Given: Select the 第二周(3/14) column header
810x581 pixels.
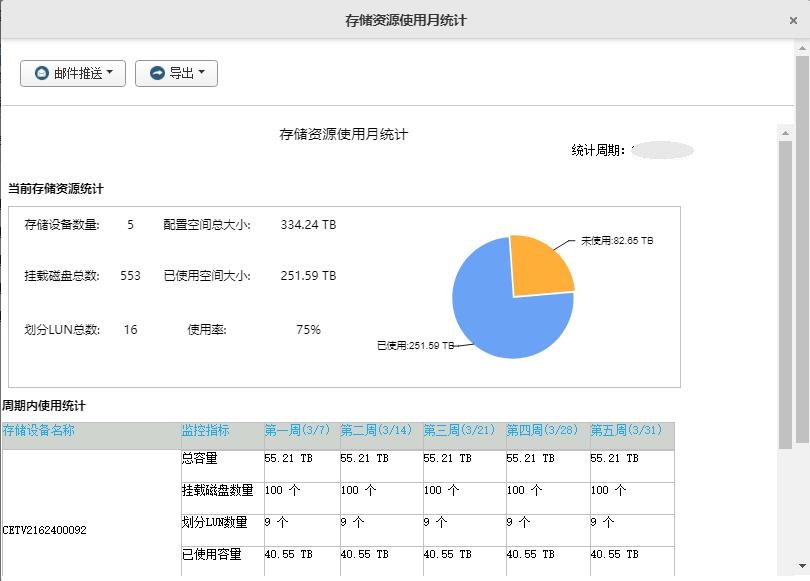Looking at the screenshot, I should click(377, 429).
